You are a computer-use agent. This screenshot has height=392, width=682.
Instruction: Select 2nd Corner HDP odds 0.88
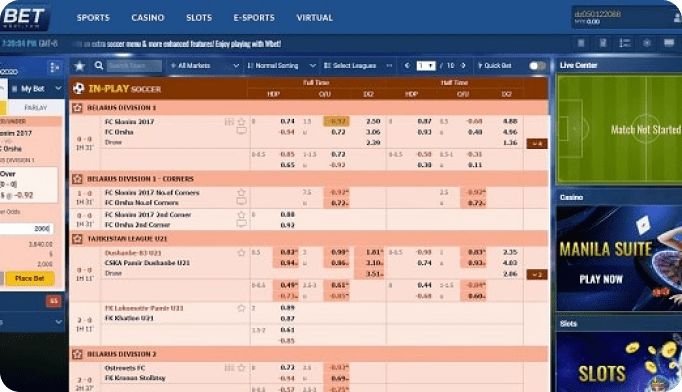pos(287,214)
